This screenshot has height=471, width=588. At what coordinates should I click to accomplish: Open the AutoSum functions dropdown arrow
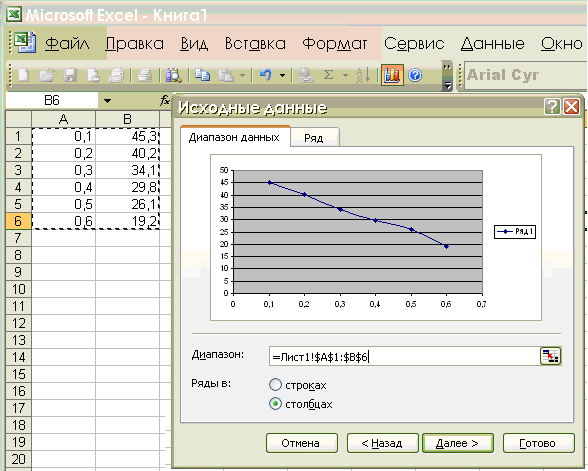(x=345, y=75)
